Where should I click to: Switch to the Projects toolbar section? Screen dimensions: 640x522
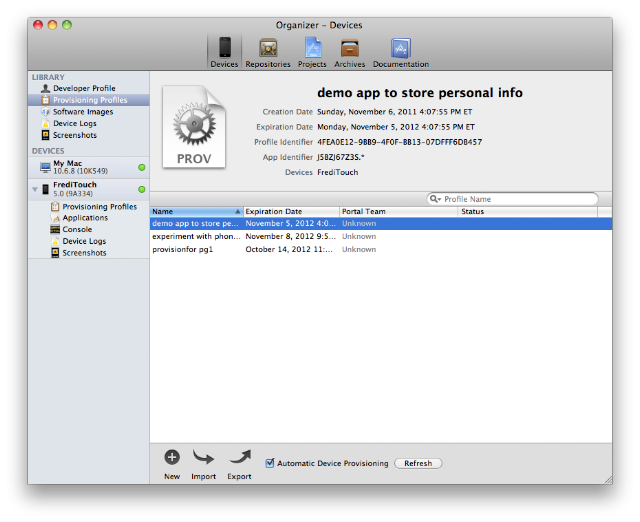click(x=312, y=52)
